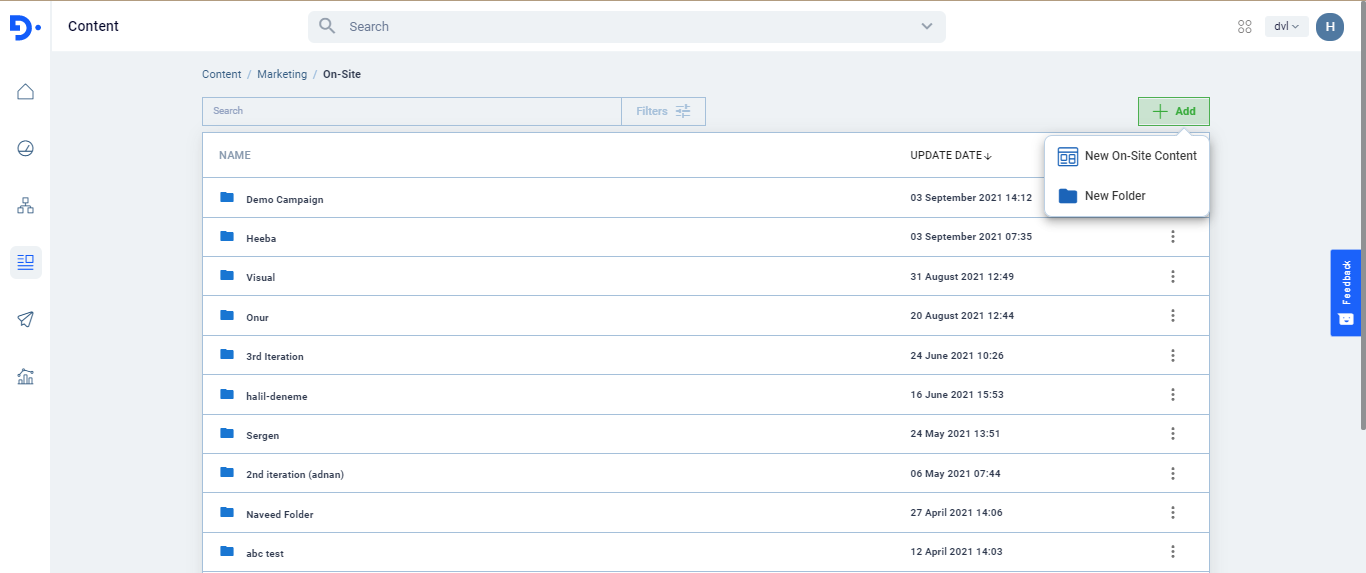Click the user avatar H
1366x573 pixels.
1329,27
